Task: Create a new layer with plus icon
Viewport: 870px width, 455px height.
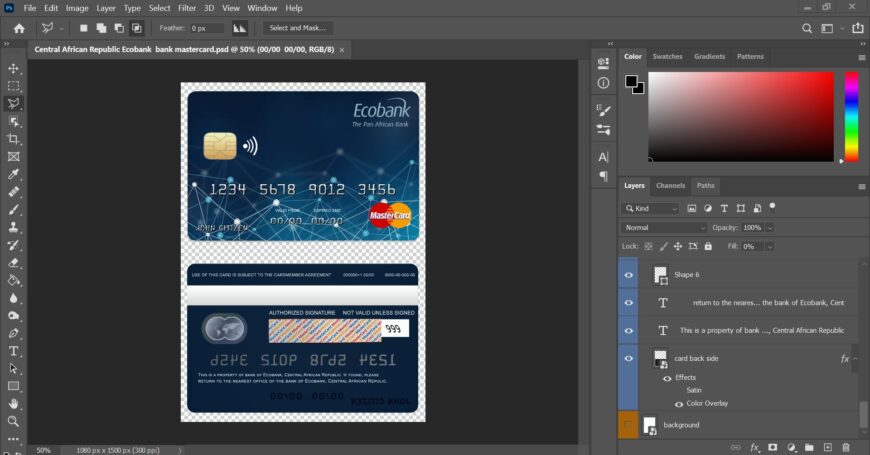Action: coord(827,447)
